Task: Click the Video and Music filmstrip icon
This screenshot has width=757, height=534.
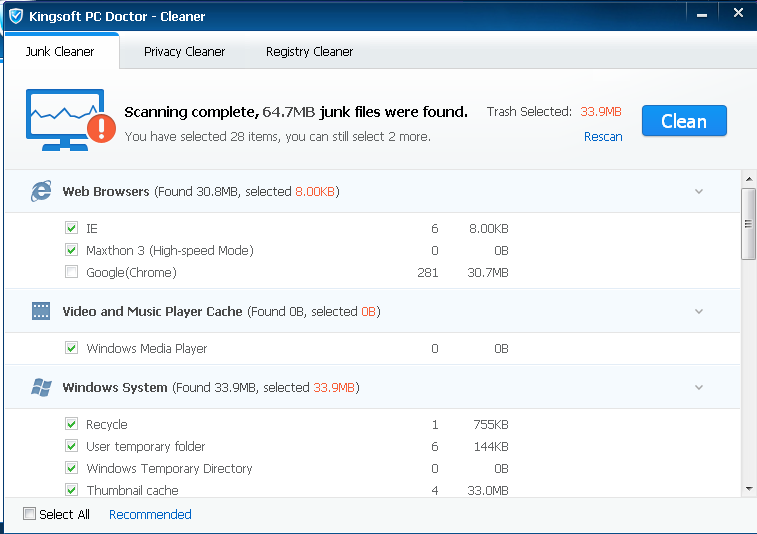Action: point(41,311)
